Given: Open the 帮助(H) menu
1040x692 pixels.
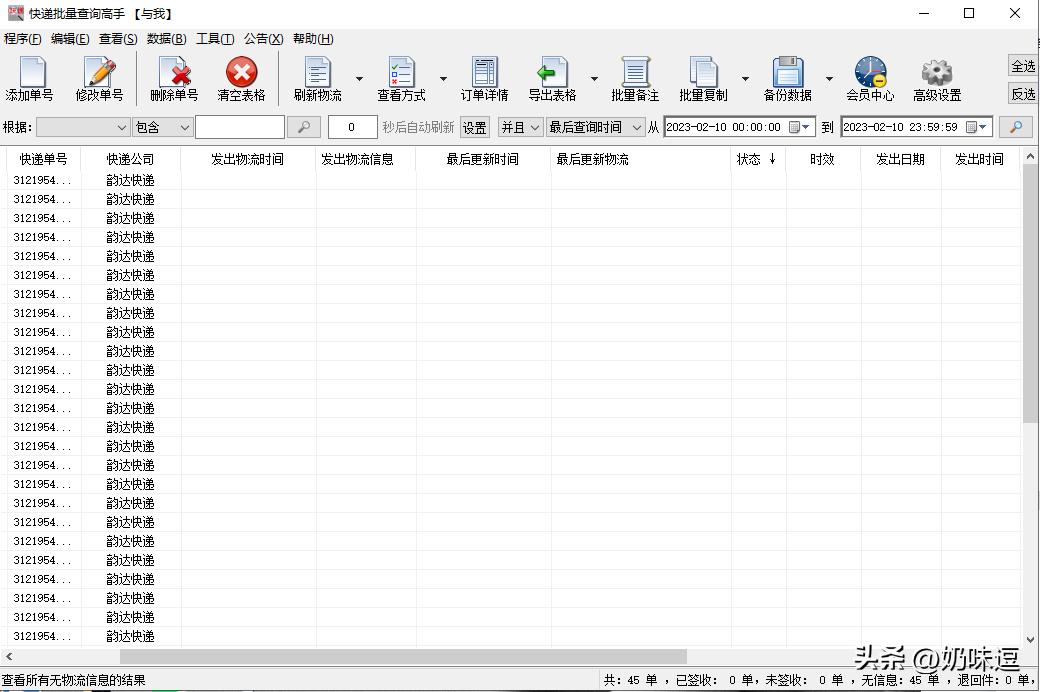Looking at the screenshot, I should click(313, 38).
